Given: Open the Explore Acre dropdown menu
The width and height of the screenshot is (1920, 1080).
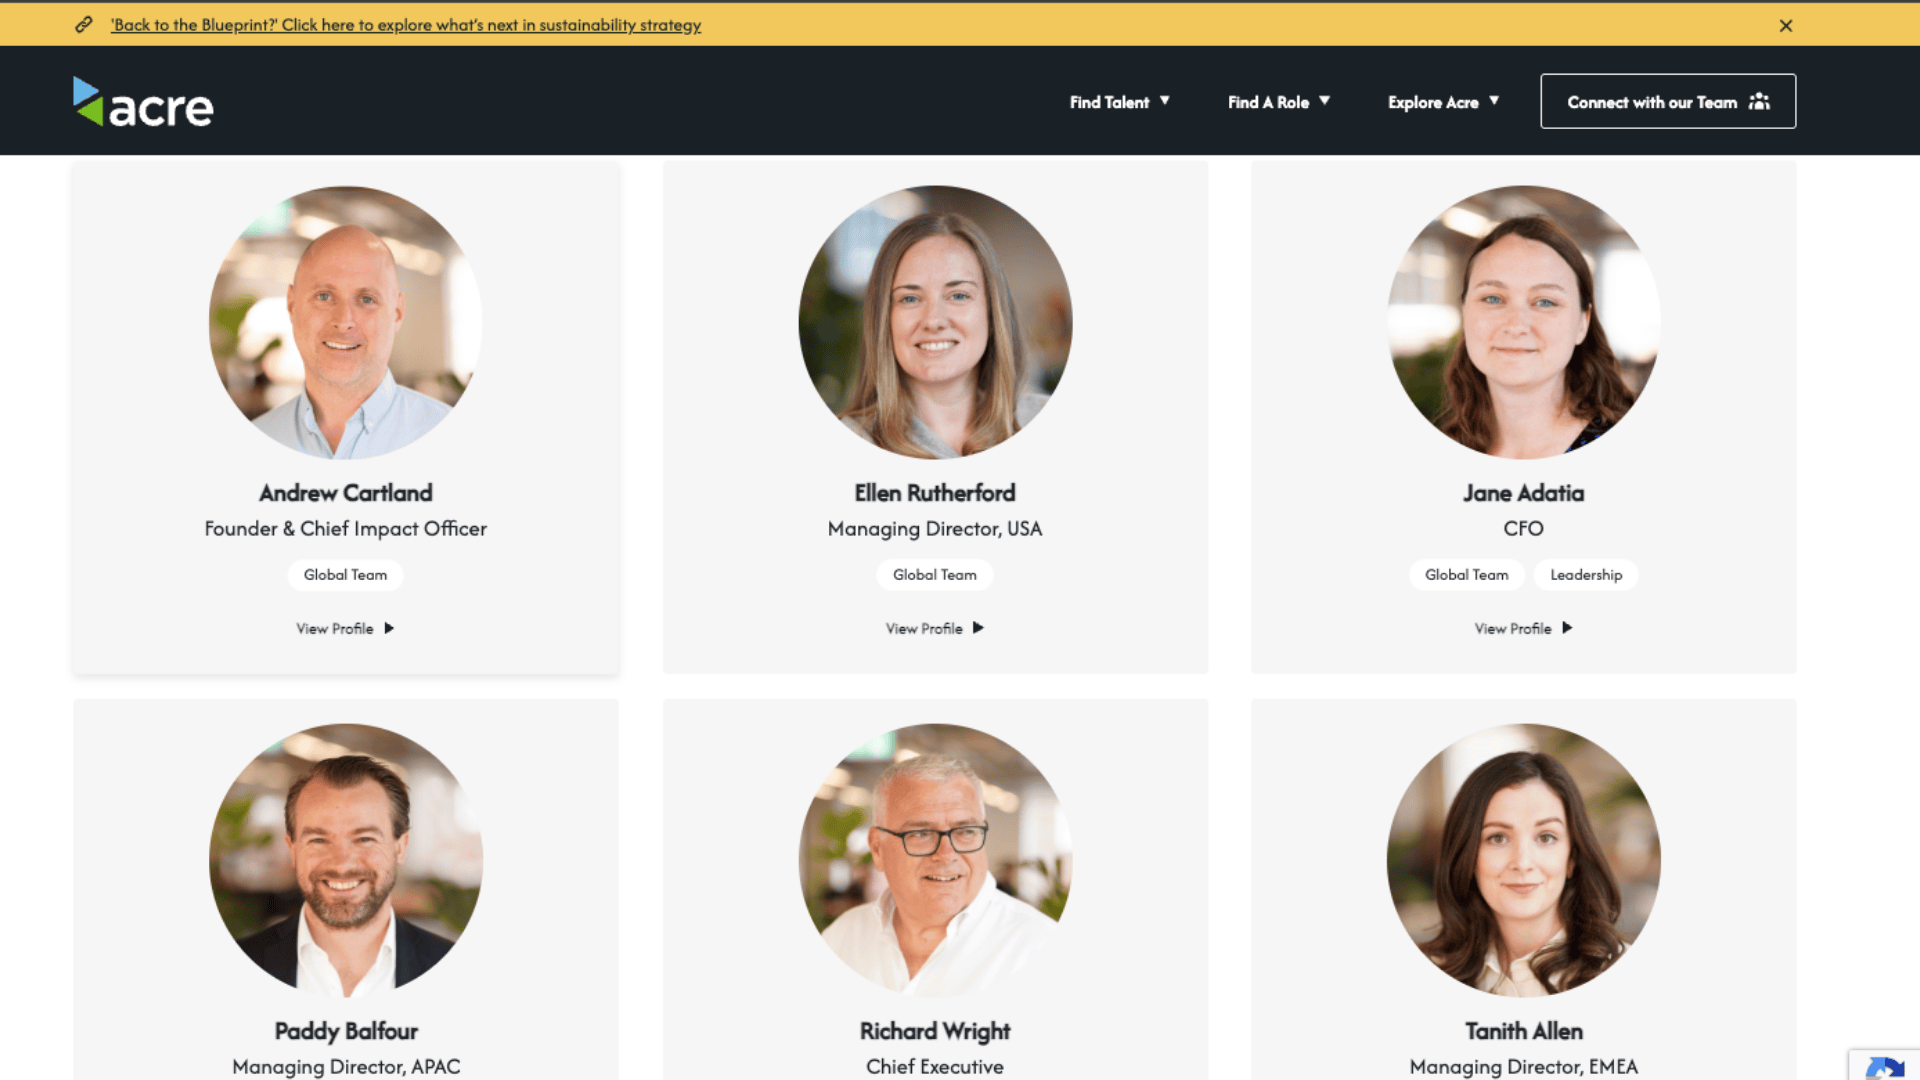Looking at the screenshot, I should (1443, 102).
